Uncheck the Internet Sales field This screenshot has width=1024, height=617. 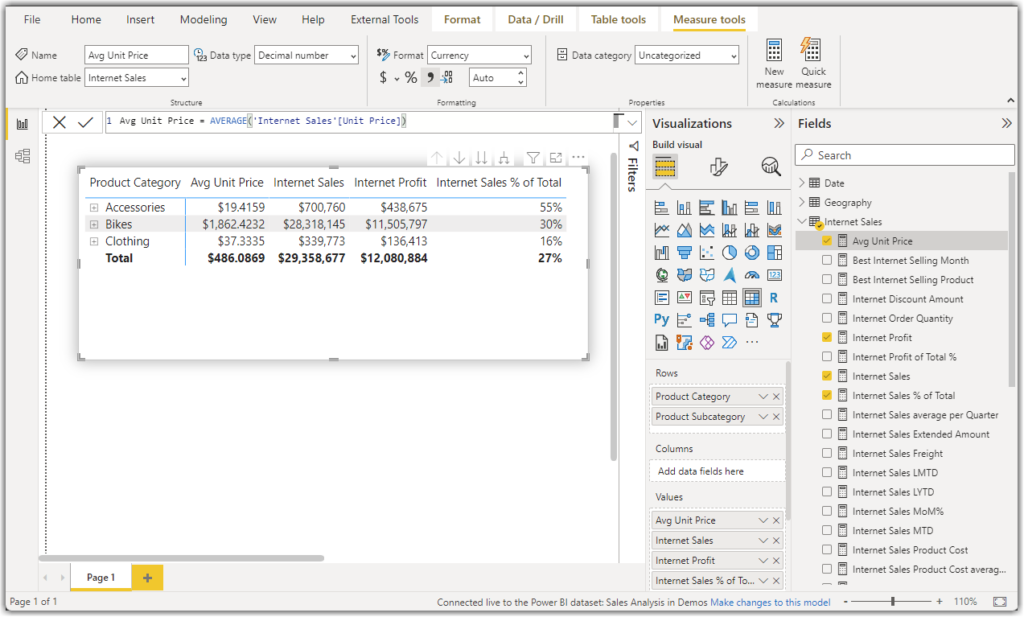pos(827,376)
